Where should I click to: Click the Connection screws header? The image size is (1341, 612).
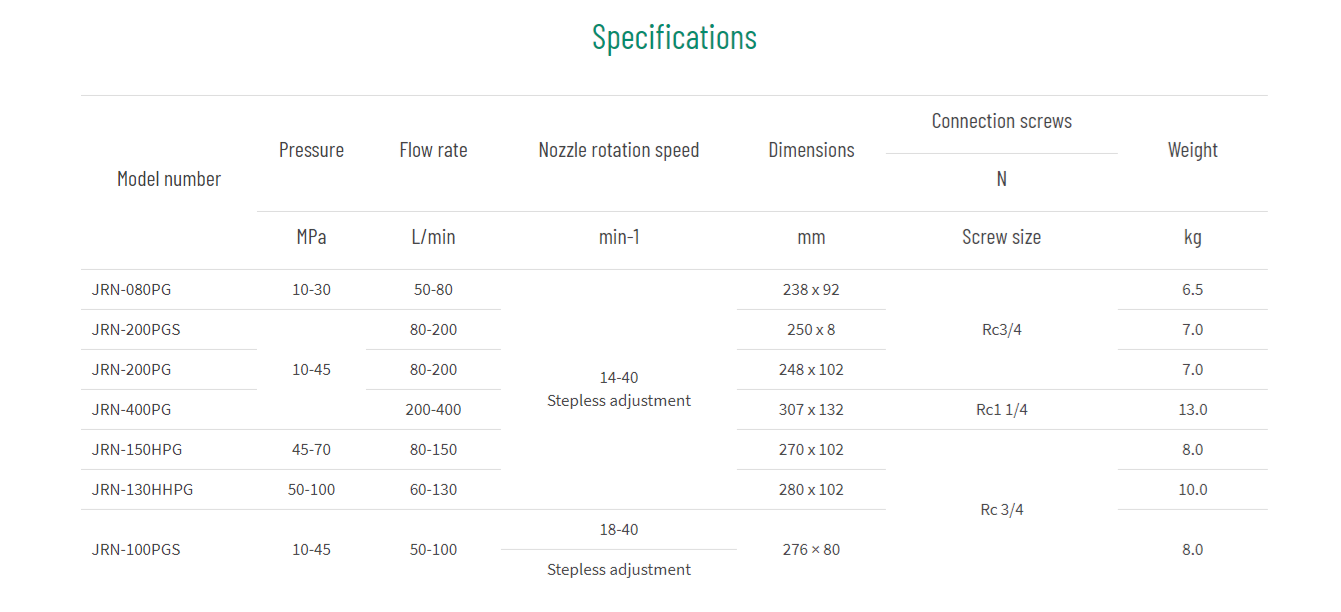[1001, 121]
